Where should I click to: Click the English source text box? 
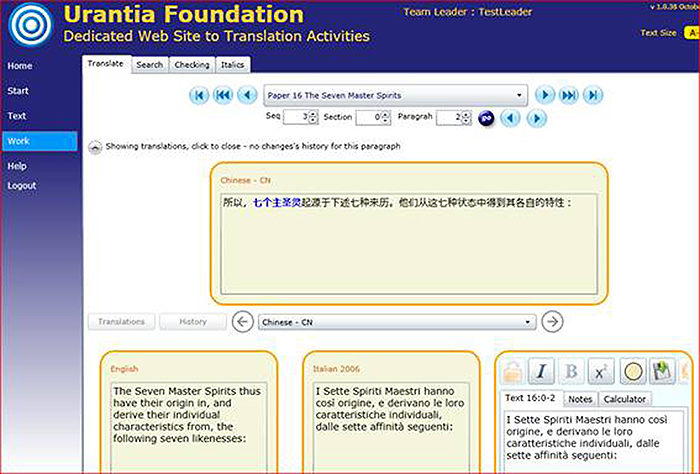188,428
